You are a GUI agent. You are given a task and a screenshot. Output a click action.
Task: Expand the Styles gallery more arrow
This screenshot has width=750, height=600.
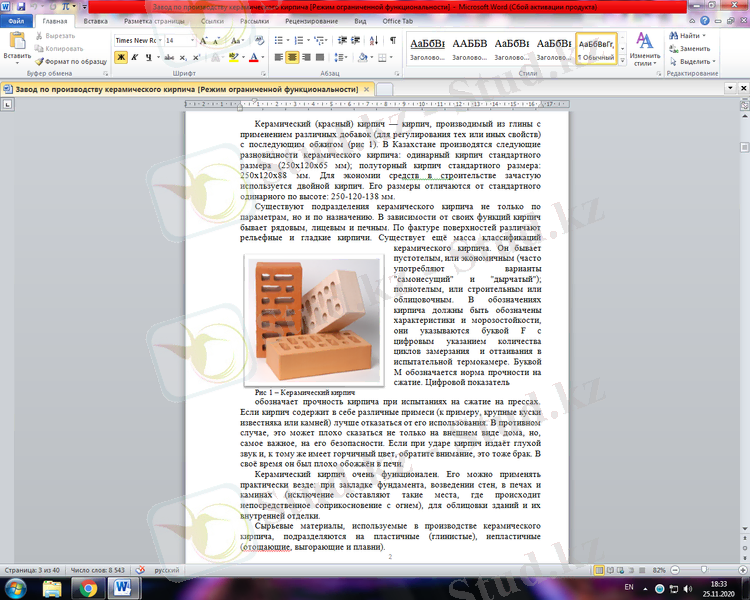(622, 61)
